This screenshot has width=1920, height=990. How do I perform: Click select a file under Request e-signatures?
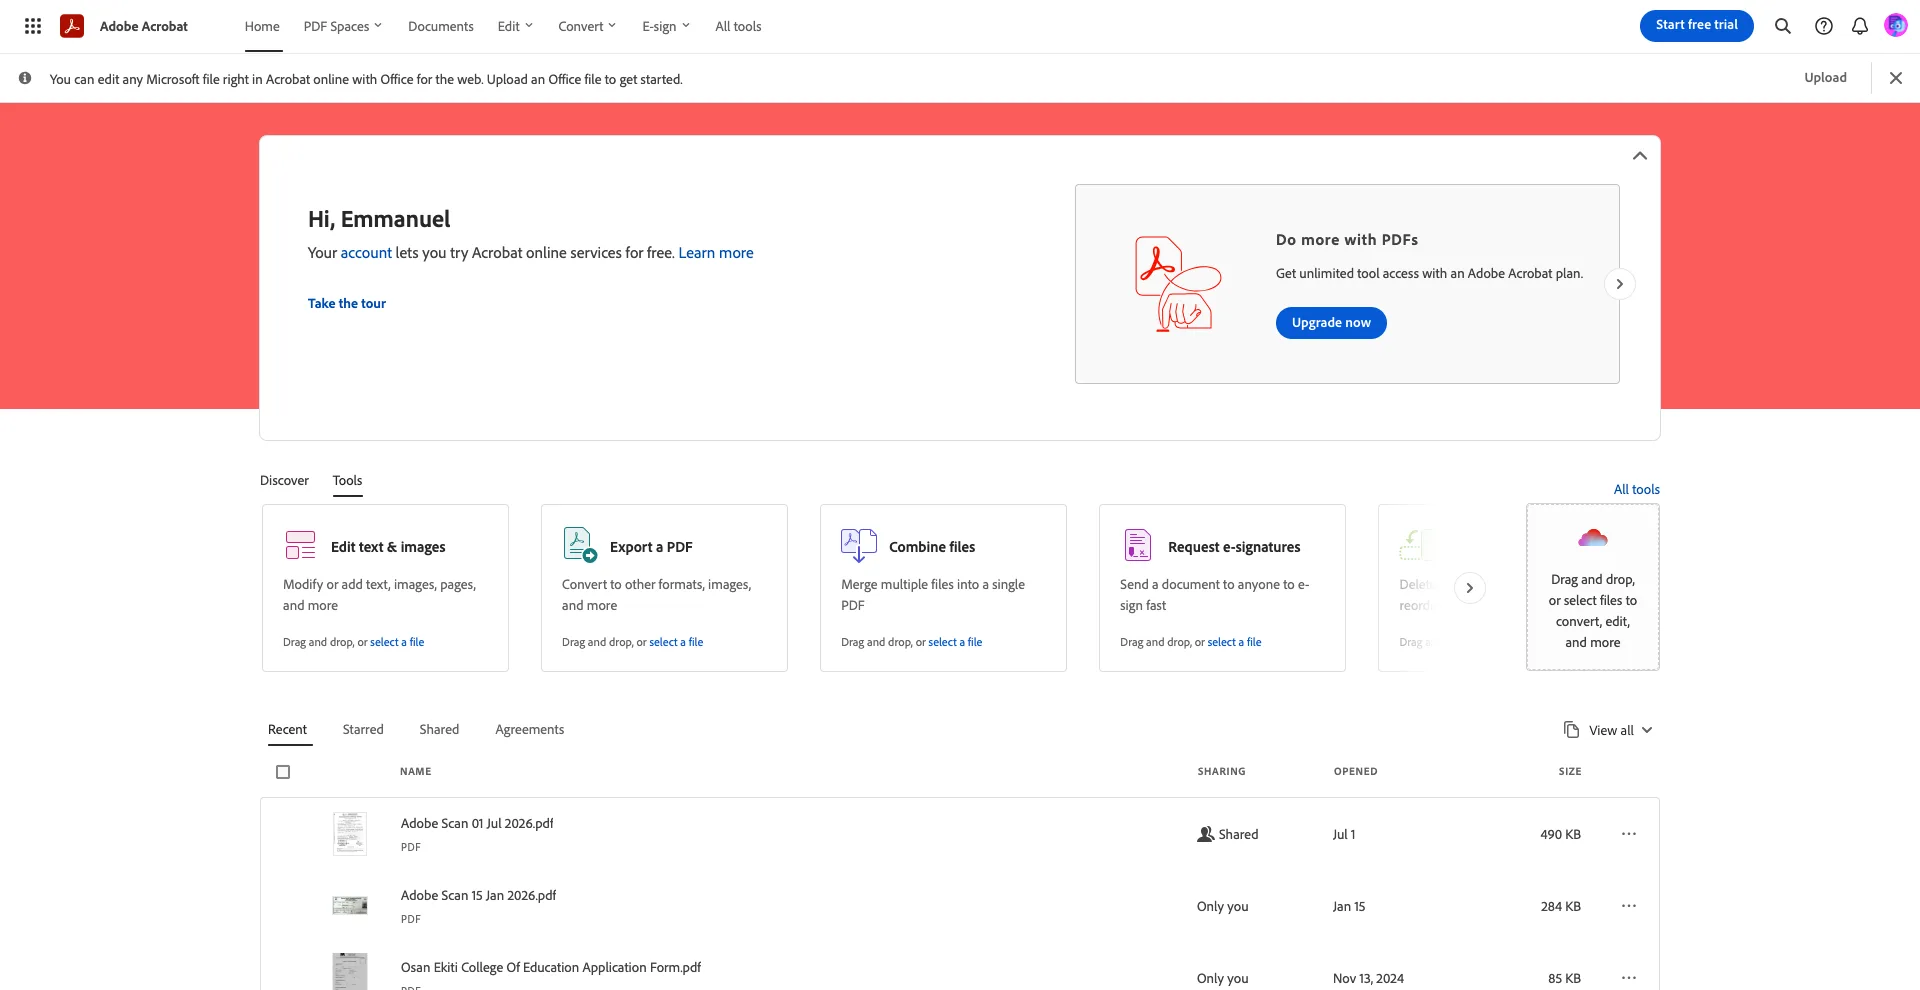[x=1234, y=642]
